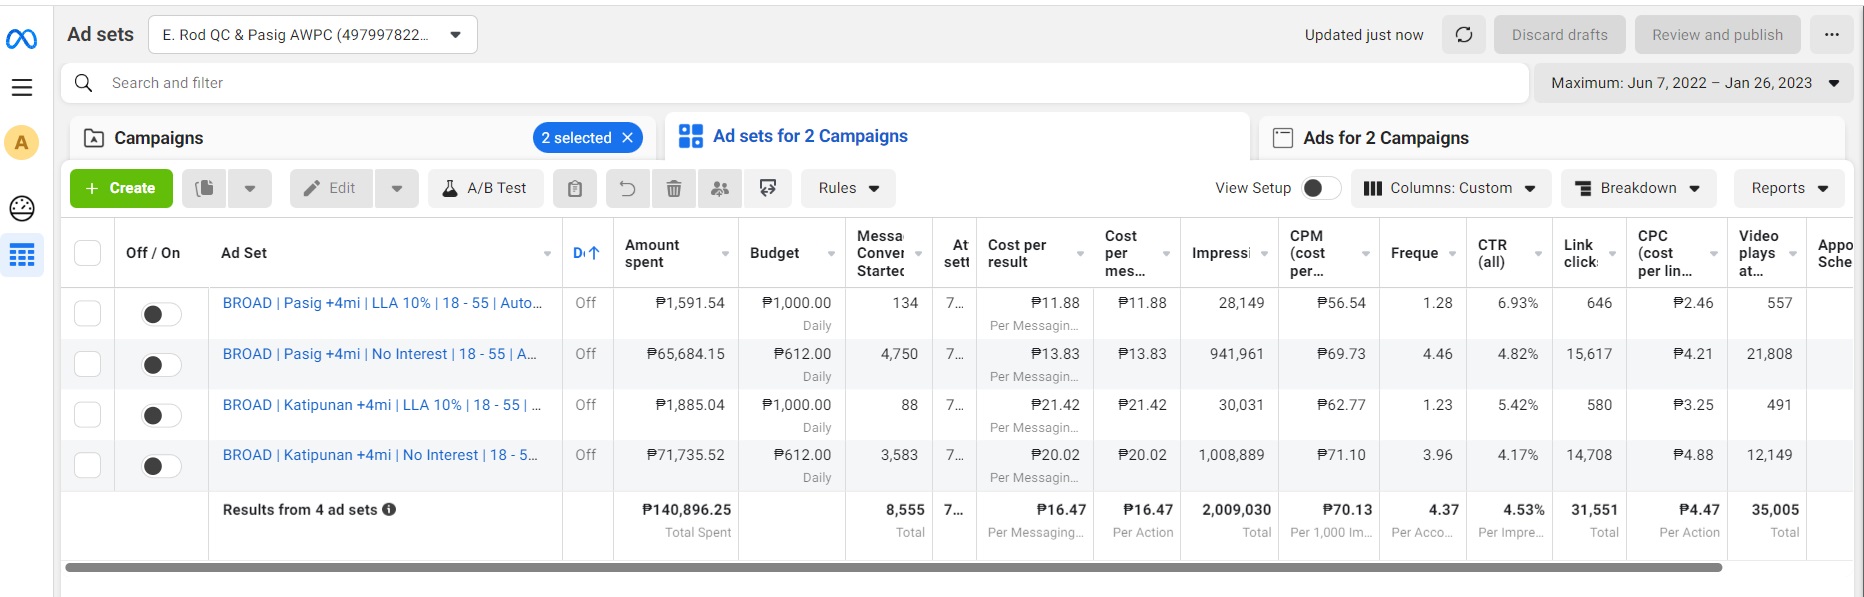The width and height of the screenshot is (1864, 597).
Task: Switch to the Campaigns tab
Action: [158, 138]
